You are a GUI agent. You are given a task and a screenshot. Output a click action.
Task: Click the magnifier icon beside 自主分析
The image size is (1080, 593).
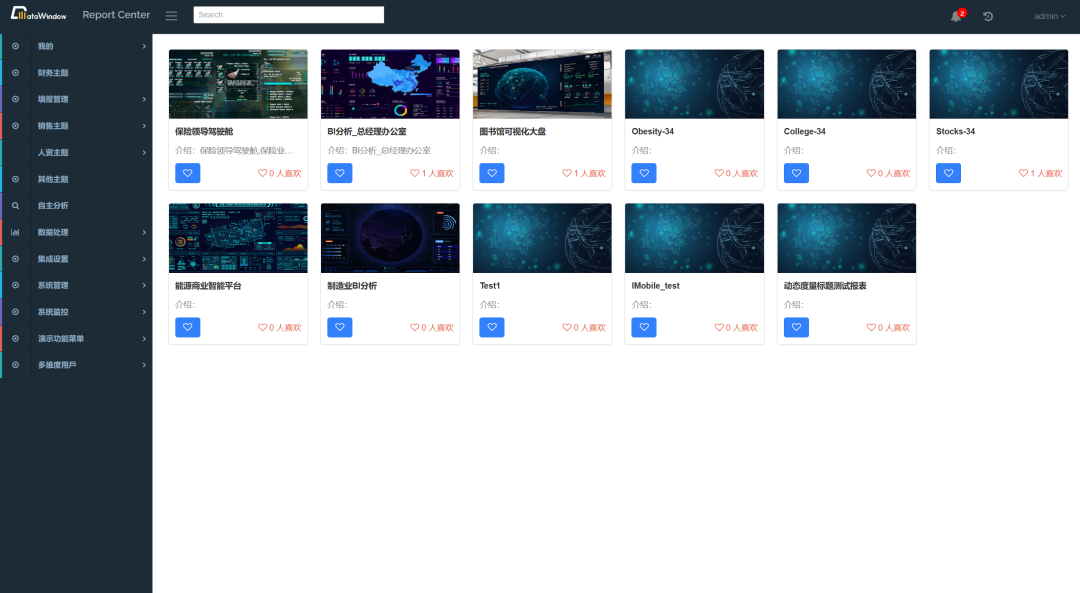tap(15, 206)
